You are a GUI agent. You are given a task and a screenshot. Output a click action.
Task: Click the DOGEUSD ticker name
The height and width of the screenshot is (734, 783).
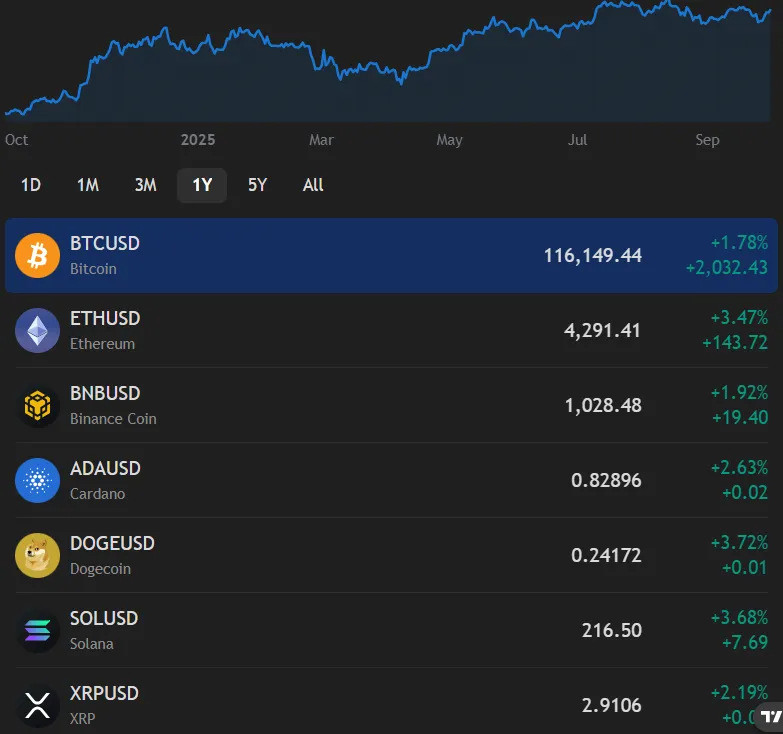click(112, 543)
